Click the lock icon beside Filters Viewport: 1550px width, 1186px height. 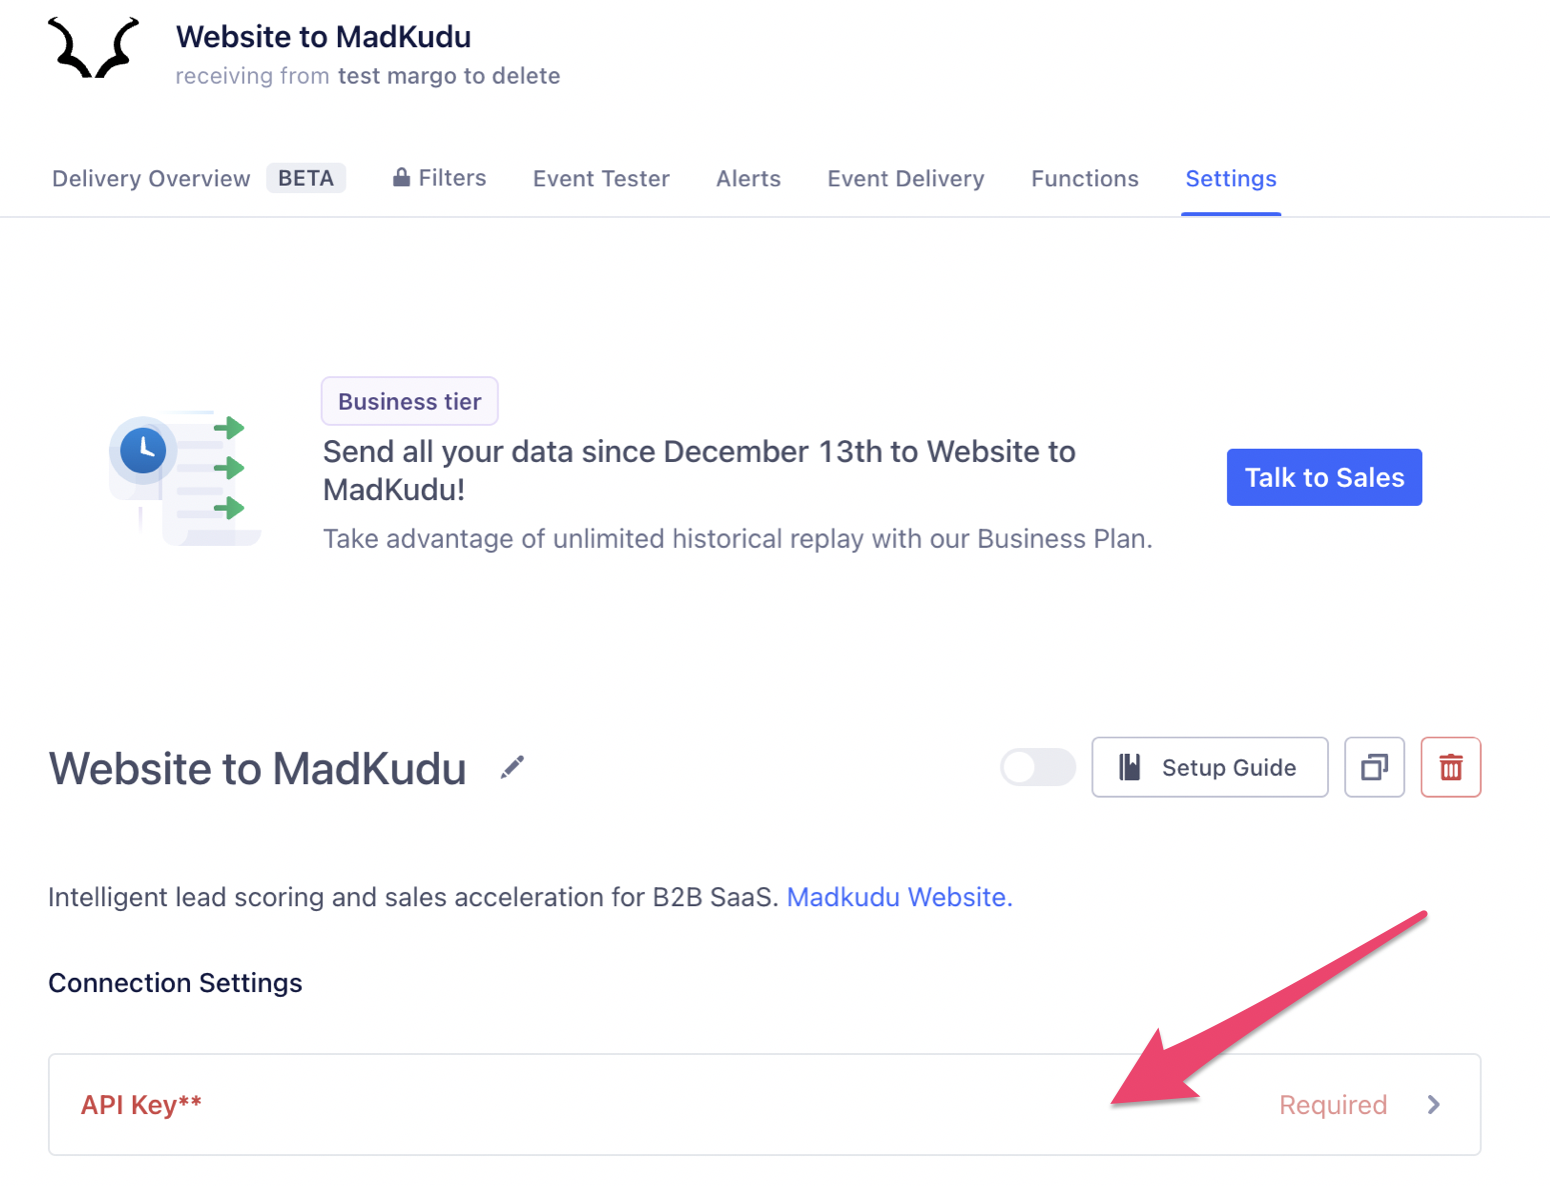click(401, 177)
